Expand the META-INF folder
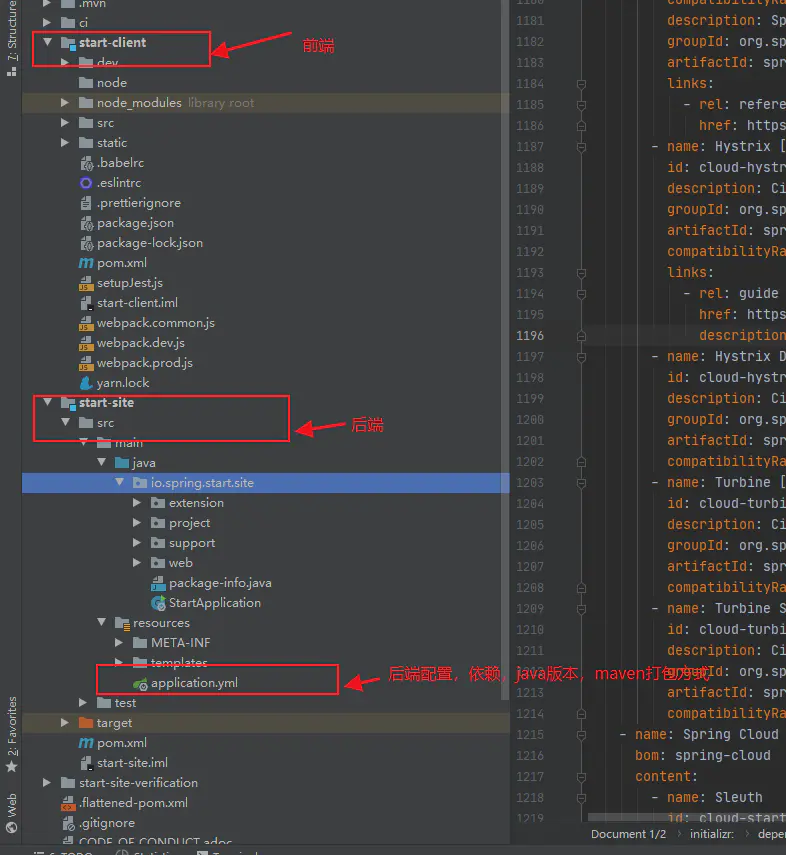786x855 pixels. [119, 643]
